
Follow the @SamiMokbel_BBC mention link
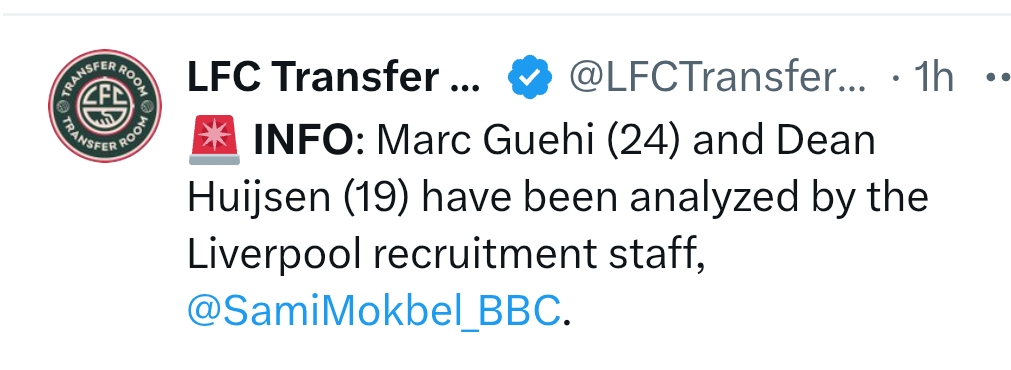point(373,310)
